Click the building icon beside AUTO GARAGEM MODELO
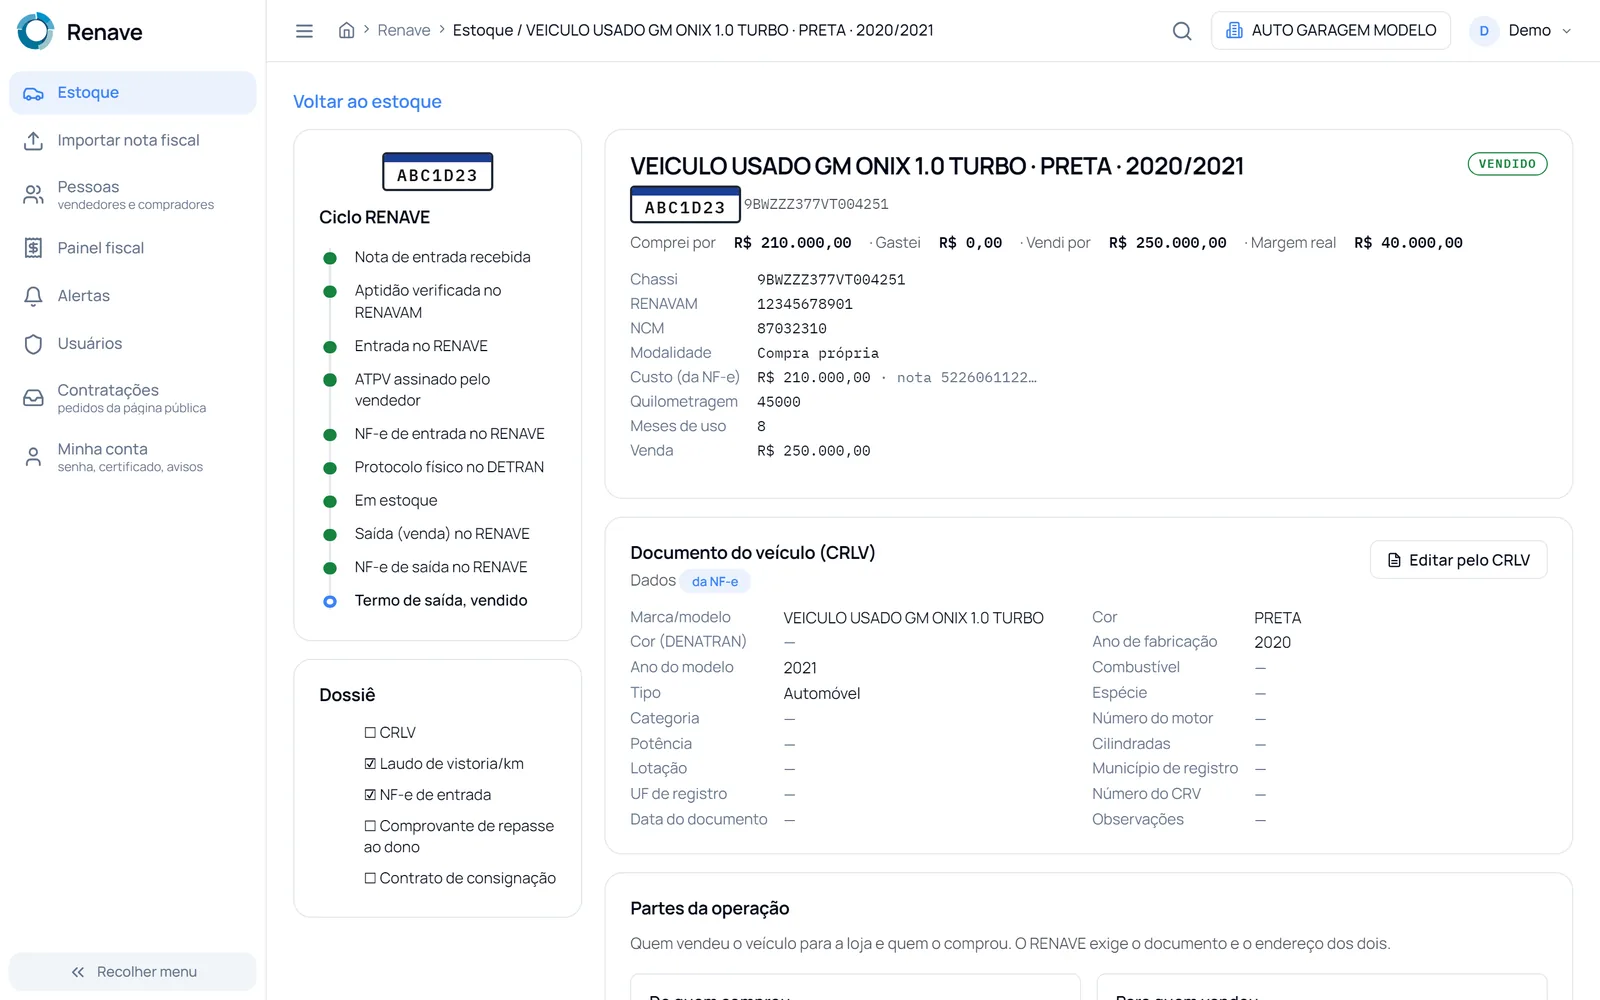This screenshot has width=1600, height=1000. [1234, 30]
